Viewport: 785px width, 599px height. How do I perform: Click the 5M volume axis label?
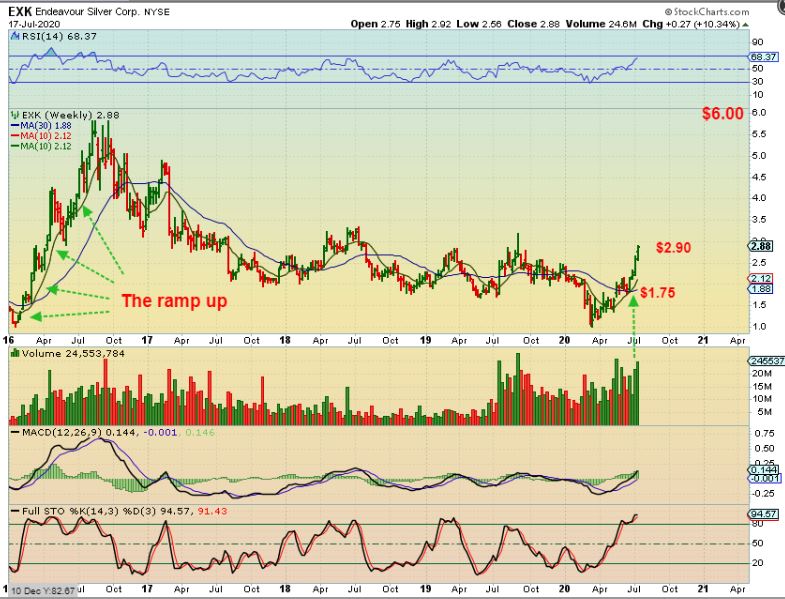point(764,412)
